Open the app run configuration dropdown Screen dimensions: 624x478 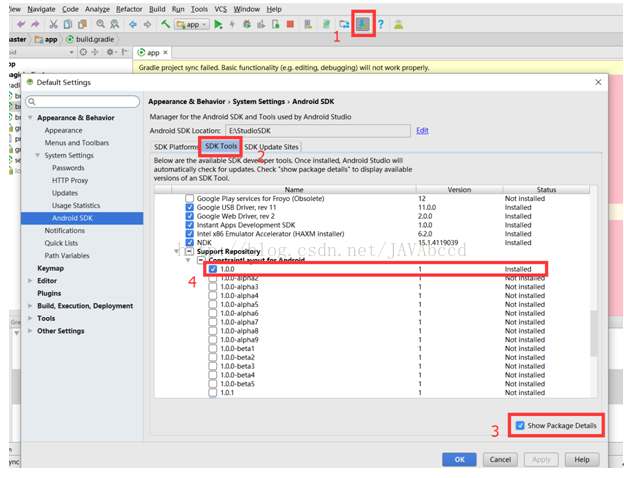(192, 24)
